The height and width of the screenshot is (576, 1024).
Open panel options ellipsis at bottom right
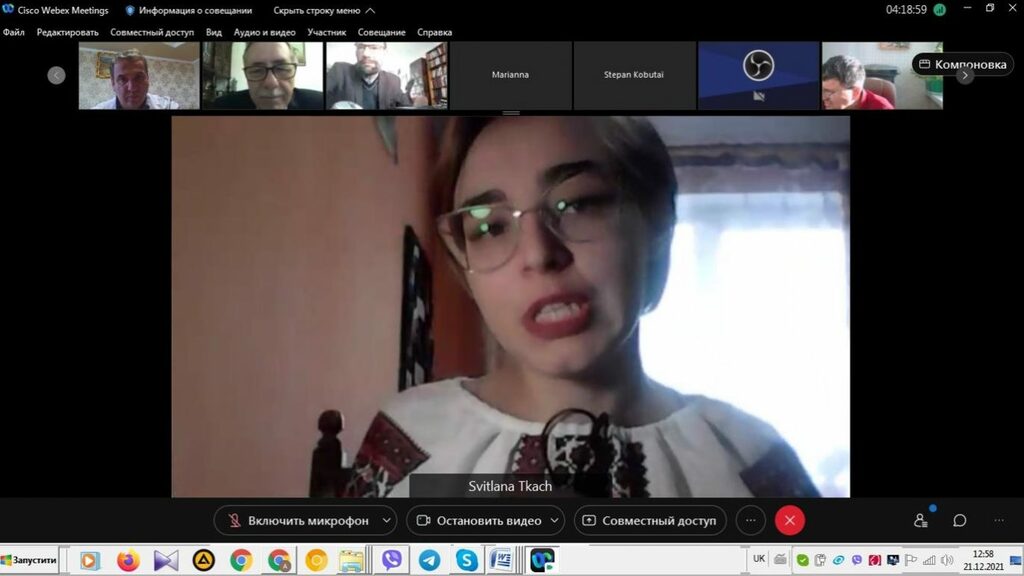(x=998, y=520)
